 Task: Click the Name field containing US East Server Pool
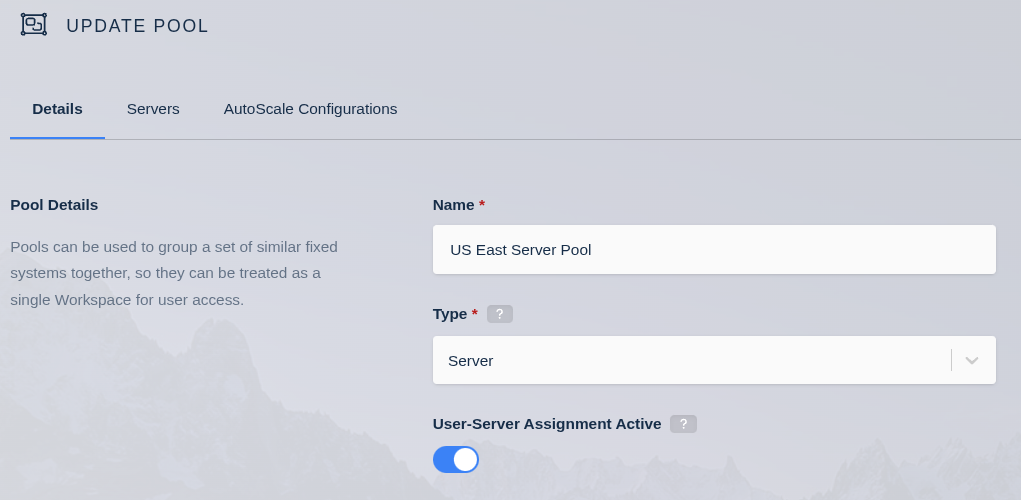713,249
